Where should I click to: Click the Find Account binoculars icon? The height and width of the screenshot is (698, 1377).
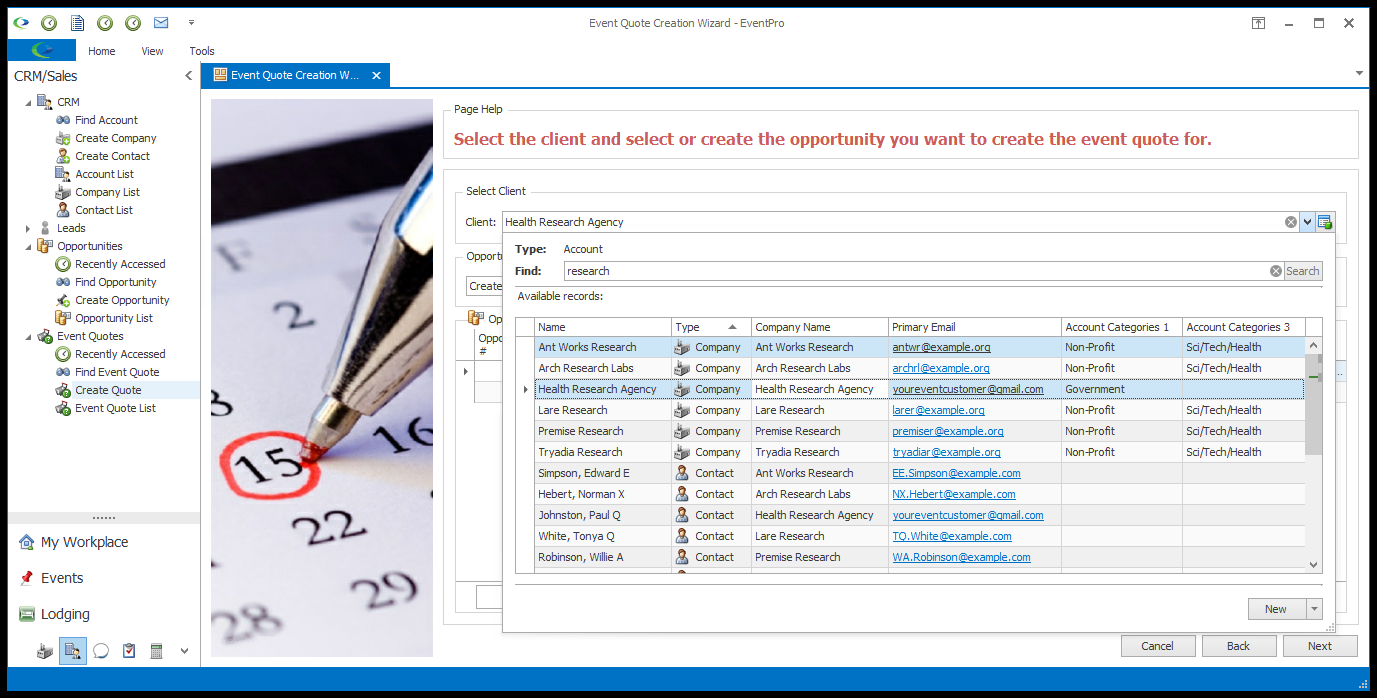pos(63,120)
